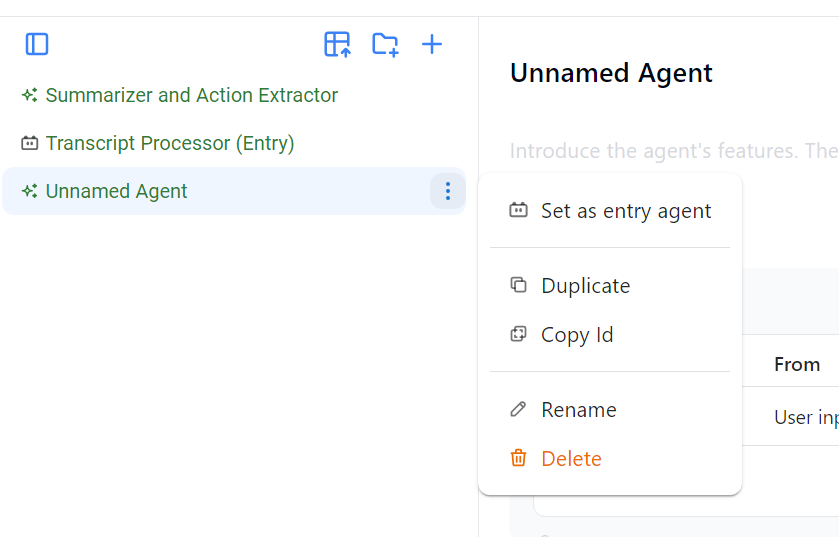Click the sparkle icon beside Summarizer and Action Extractor
Viewport: 839px width, 537px height.
29,96
